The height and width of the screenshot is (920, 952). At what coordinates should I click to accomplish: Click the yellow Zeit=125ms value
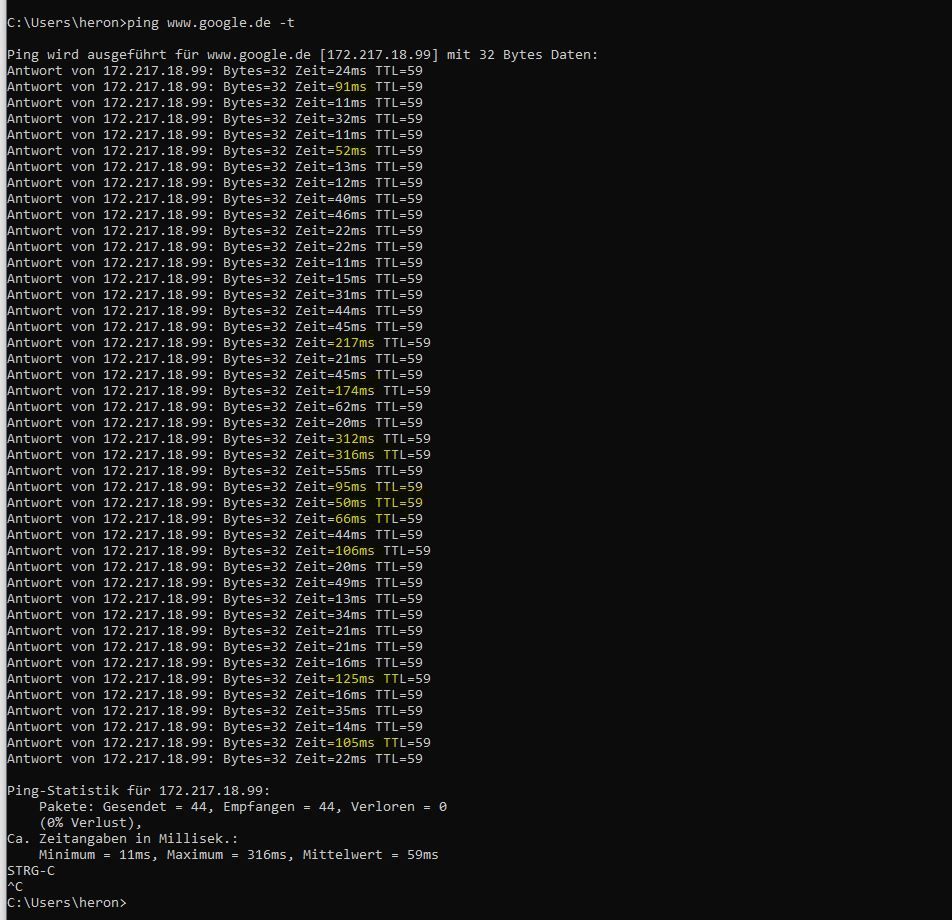coord(335,679)
